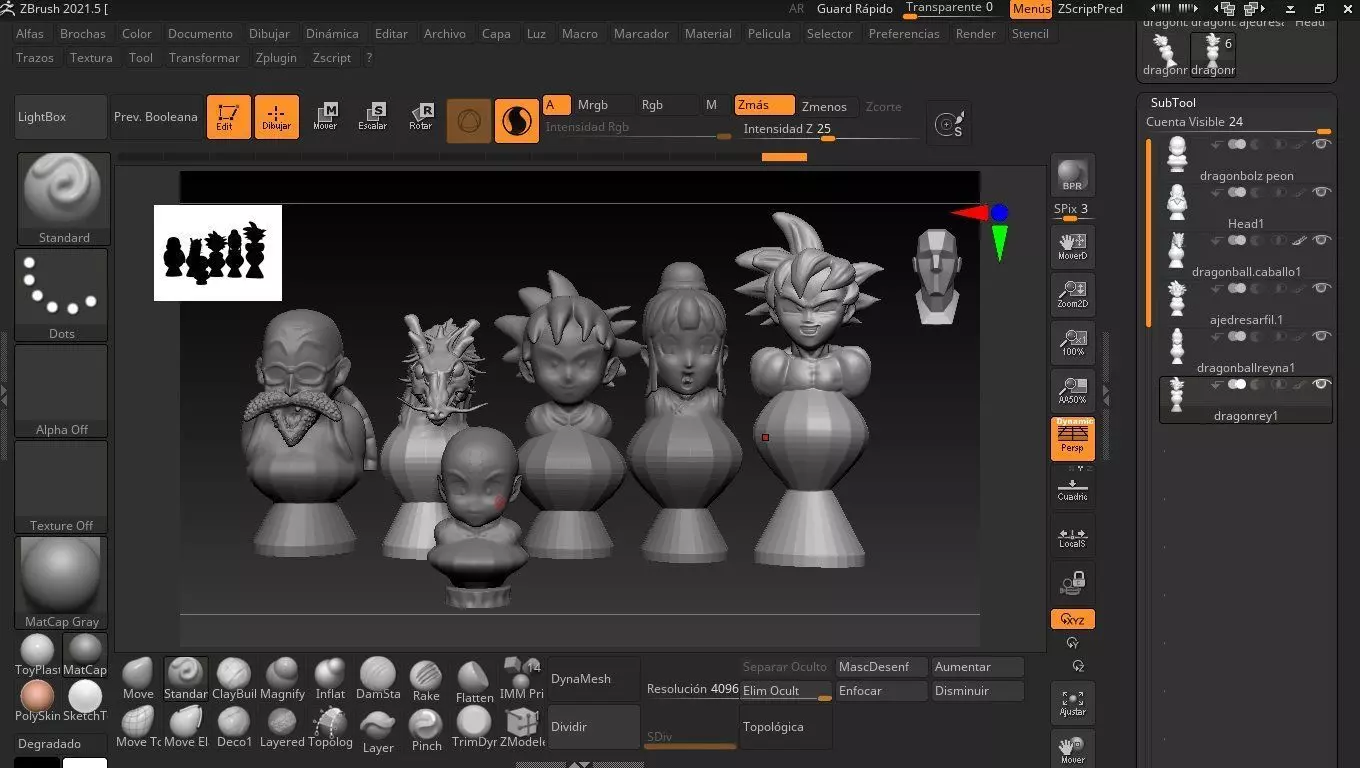
Task: Open the MatCap Gray material picker
Action: pyautogui.click(x=61, y=582)
